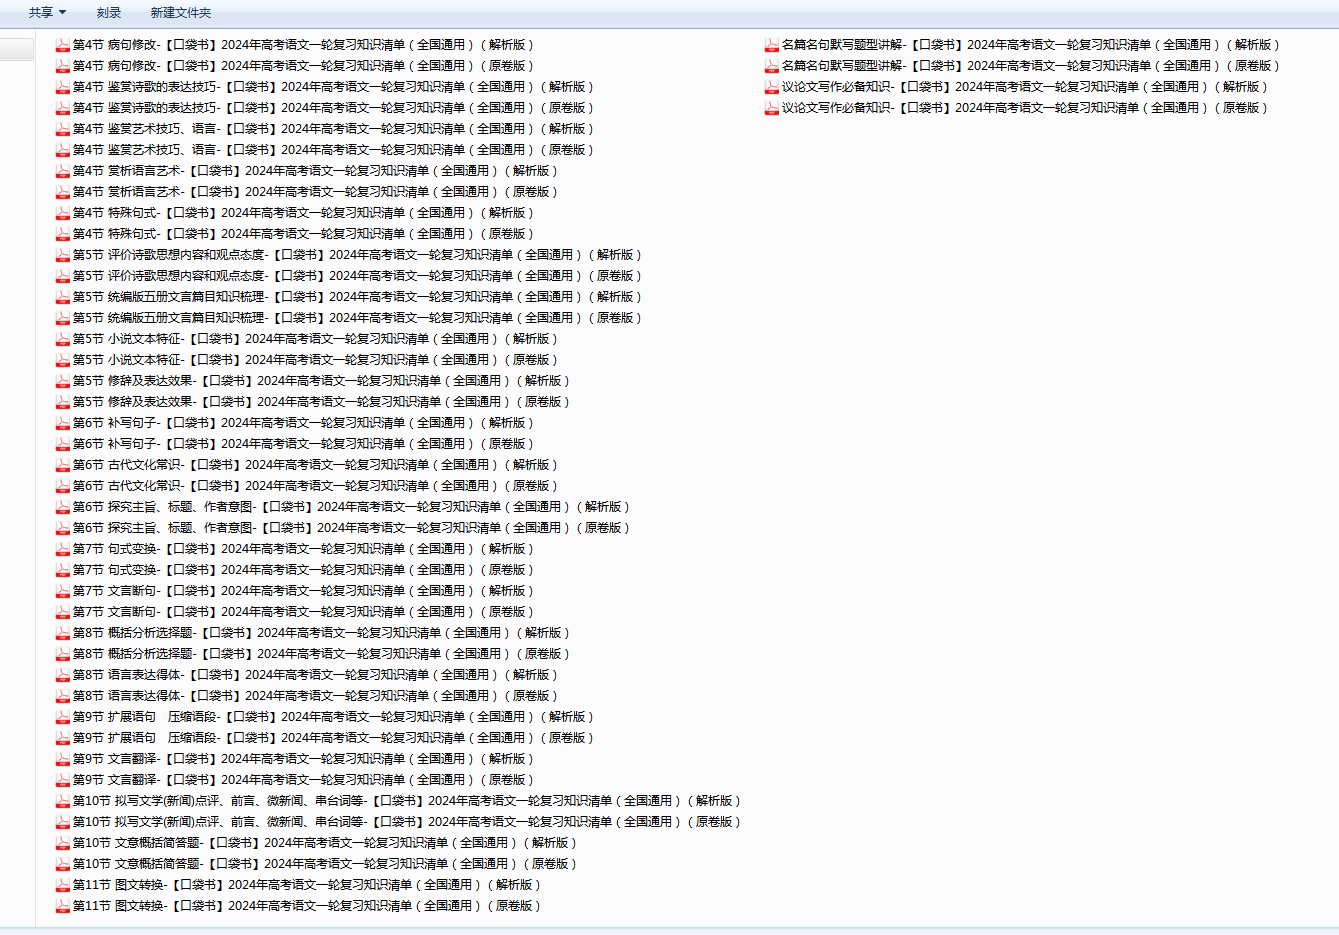The height and width of the screenshot is (935, 1339).
Task: Select file name 第10节 拟写文学(新闻)点评 原卷版
Action: [x=407, y=822]
